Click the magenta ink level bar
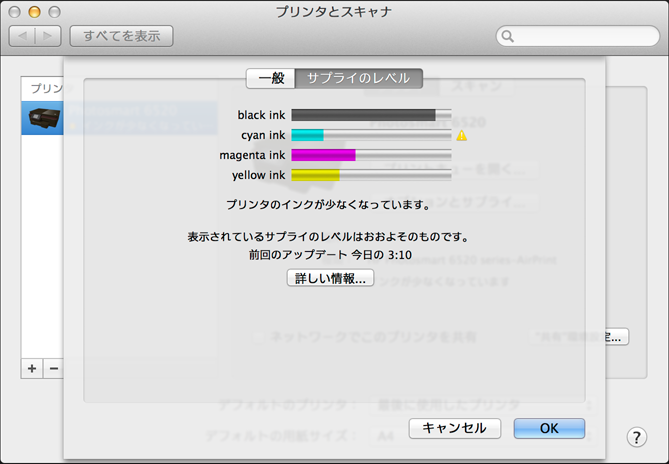Viewport: 669px width, 464px height. point(371,155)
